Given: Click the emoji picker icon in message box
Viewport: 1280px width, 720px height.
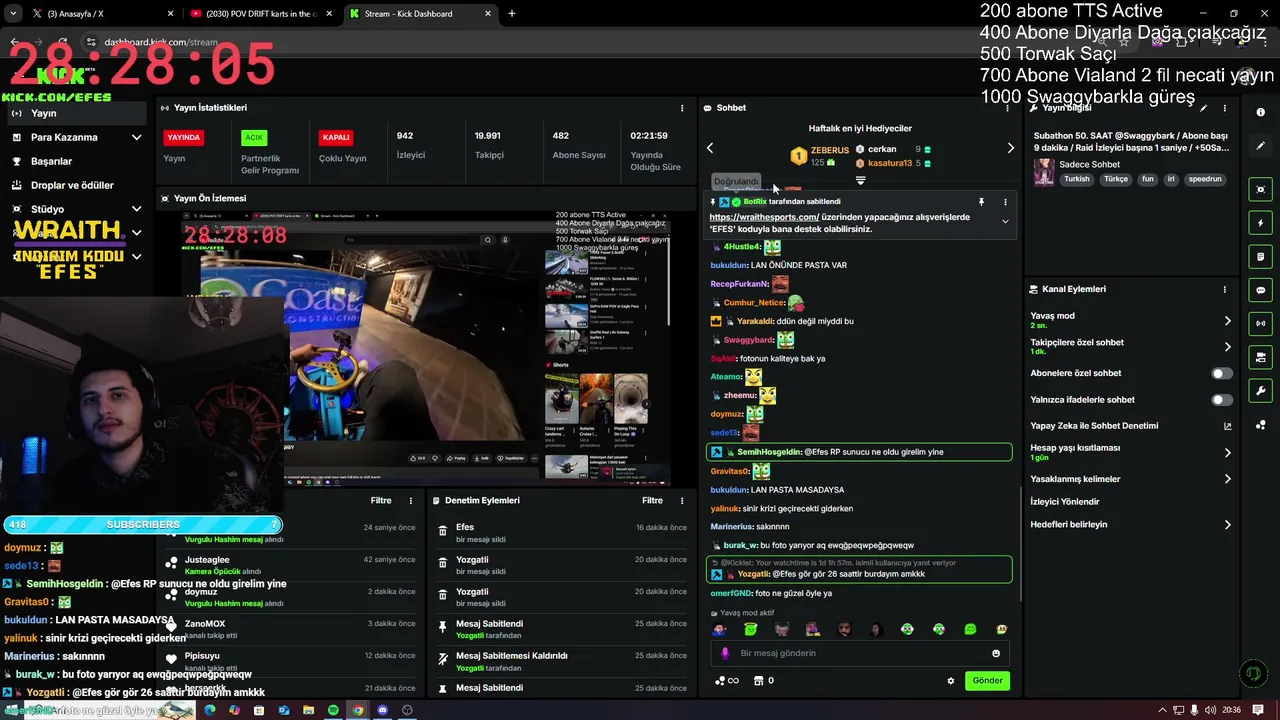Looking at the screenshot, I should [996, 653].
